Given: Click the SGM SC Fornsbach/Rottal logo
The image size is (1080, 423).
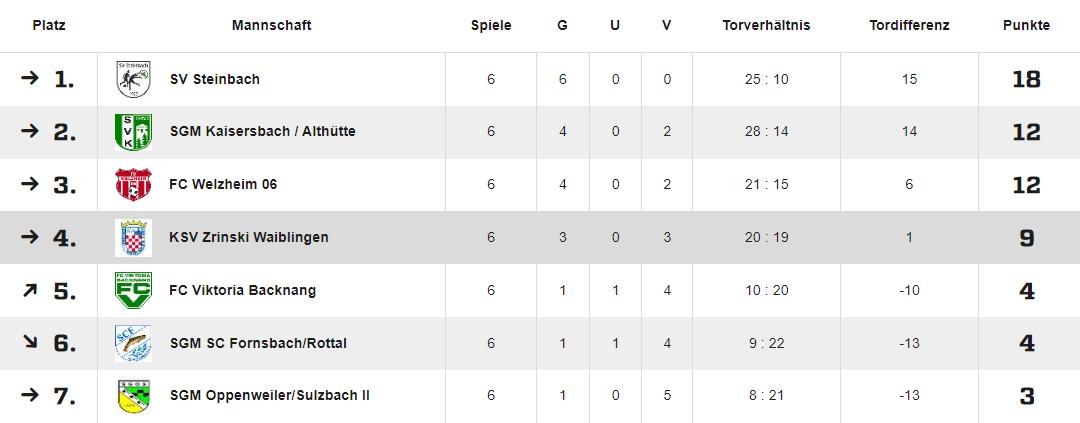Looking at the screenshot, I should click(133, 343).
